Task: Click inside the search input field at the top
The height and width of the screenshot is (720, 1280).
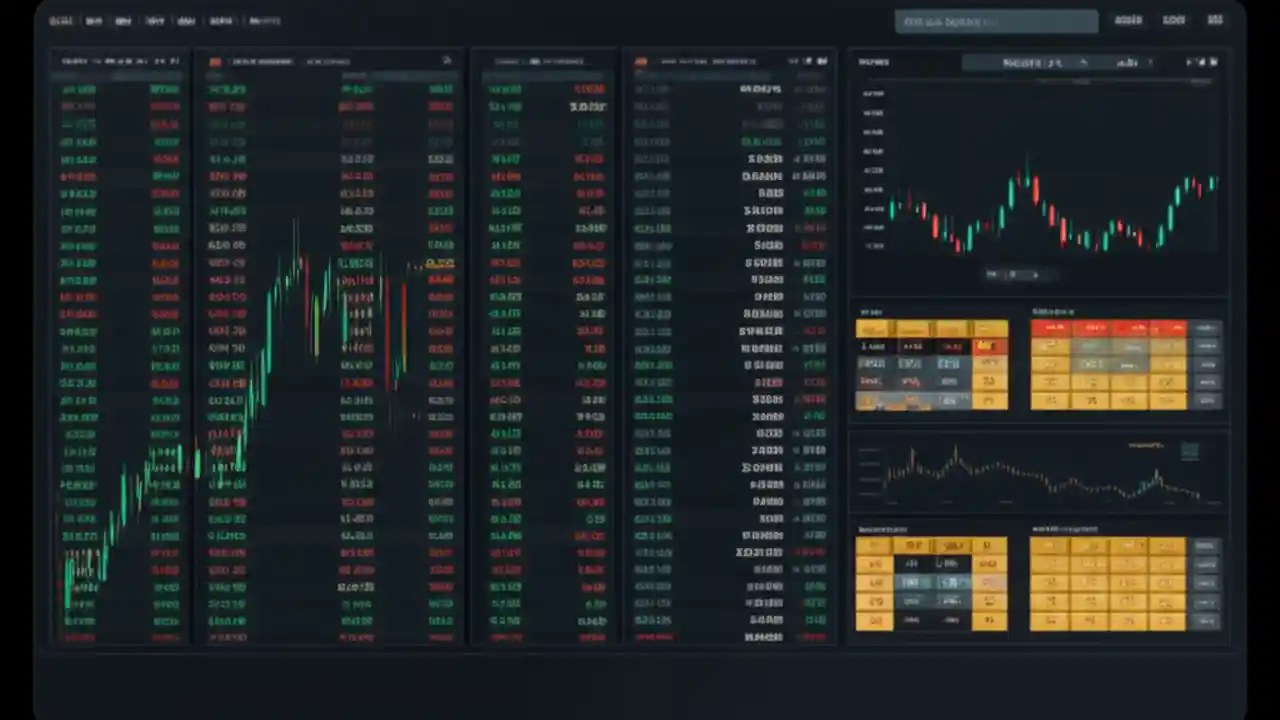Action: click(x=995, y=20)
